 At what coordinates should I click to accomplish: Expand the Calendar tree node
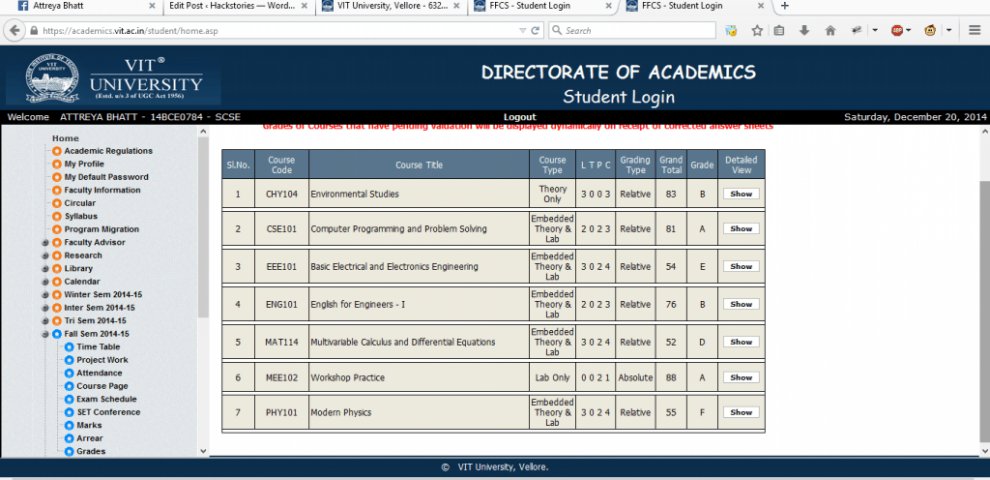pyautogui.click(x=45, y=282)
